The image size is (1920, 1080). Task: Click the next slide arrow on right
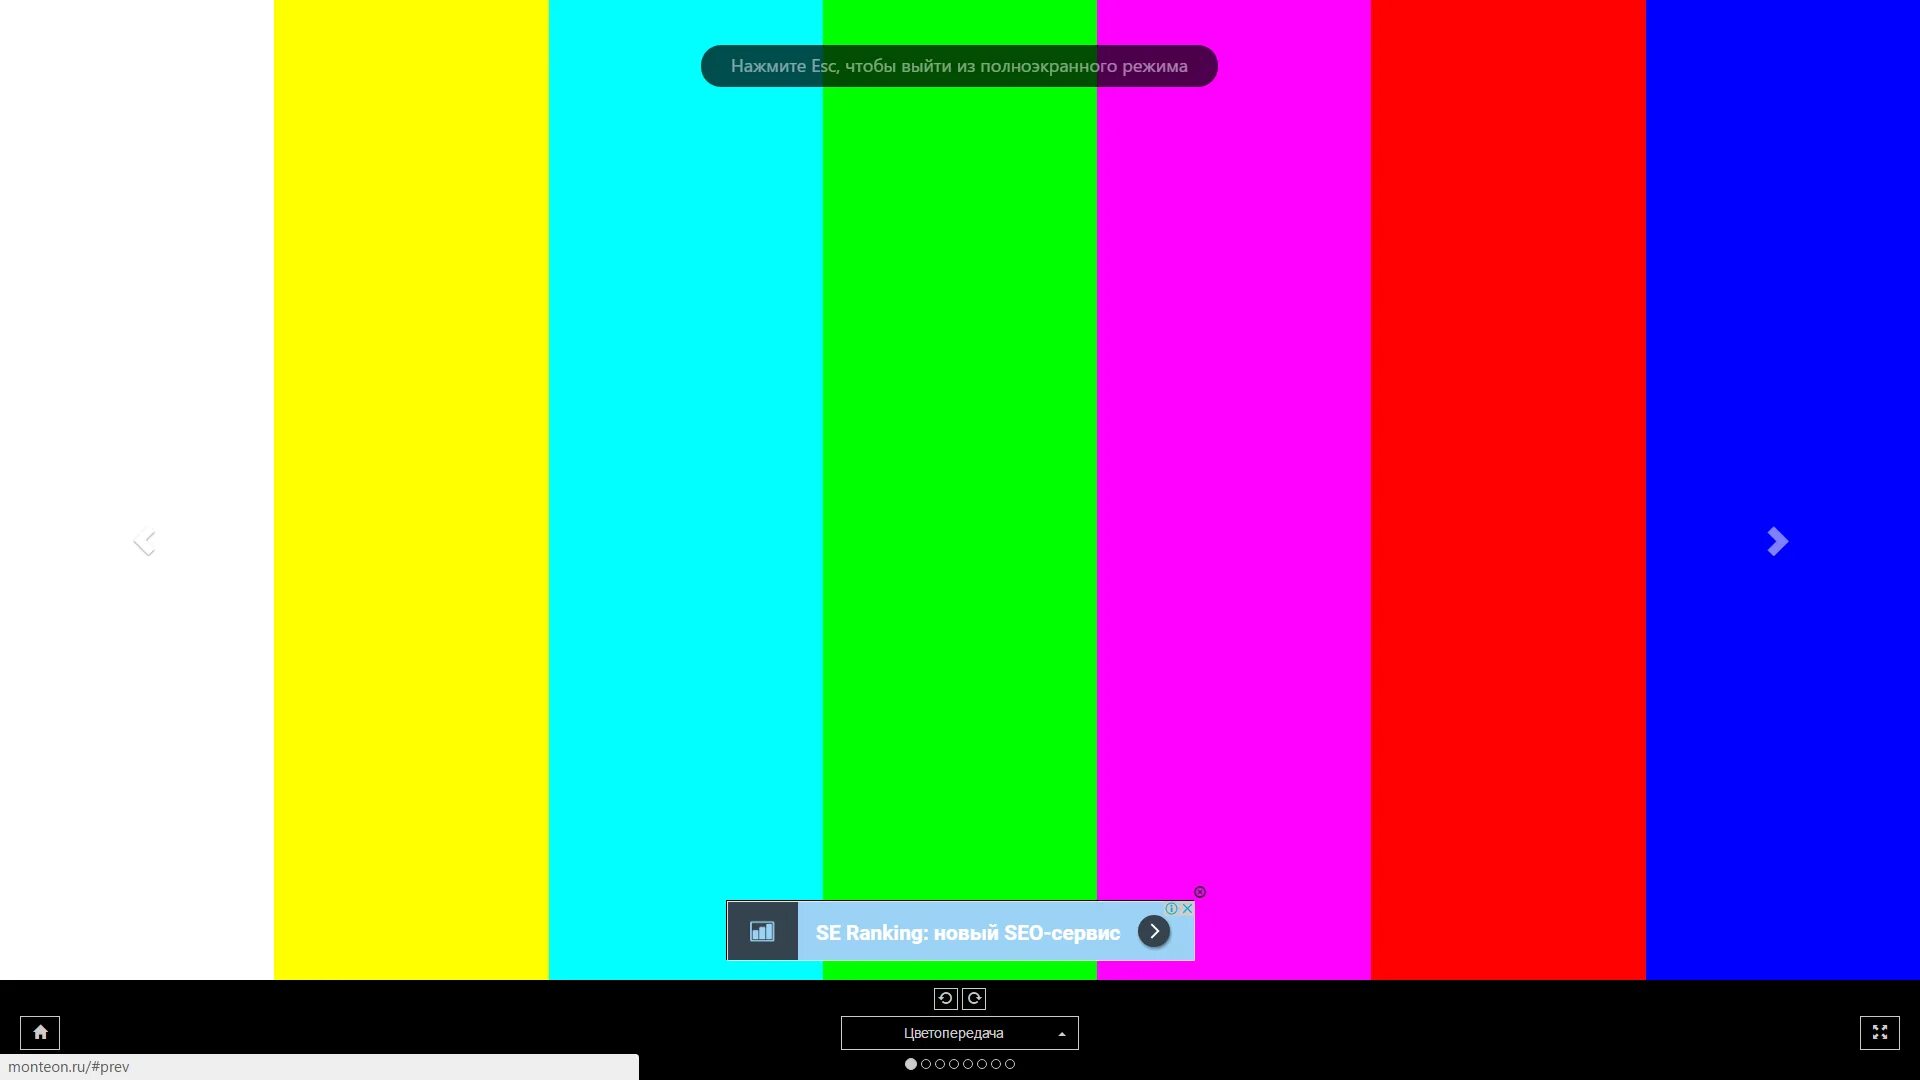click(x=1776, y=541)
